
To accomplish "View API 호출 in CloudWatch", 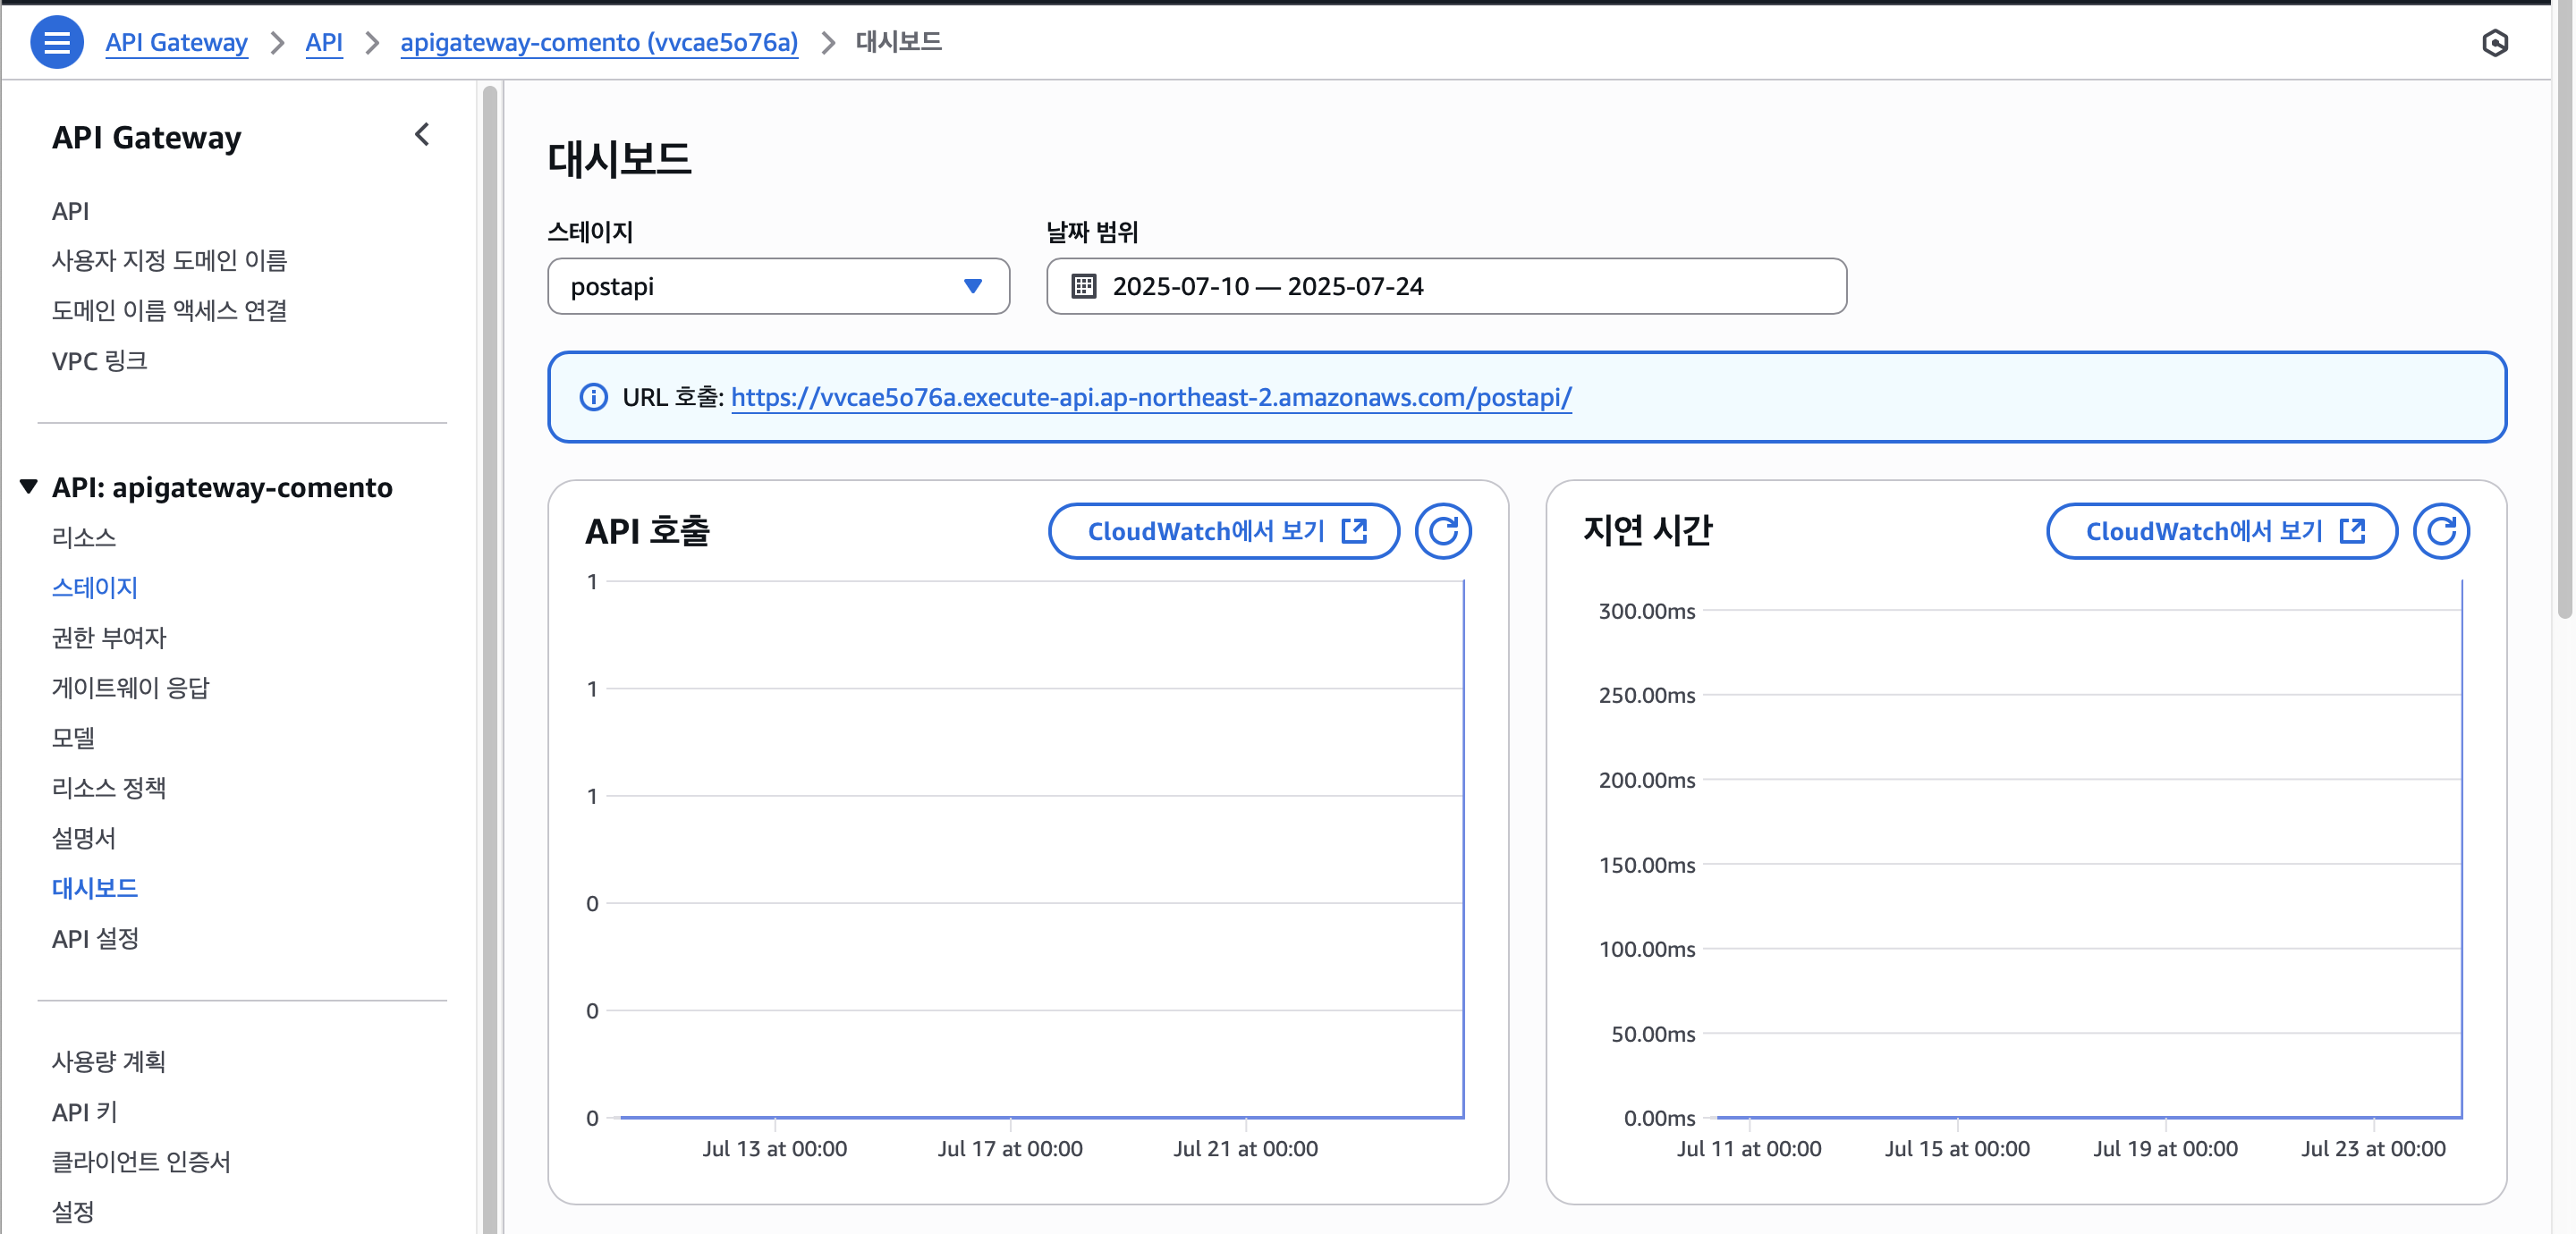I will point(1223,531).
